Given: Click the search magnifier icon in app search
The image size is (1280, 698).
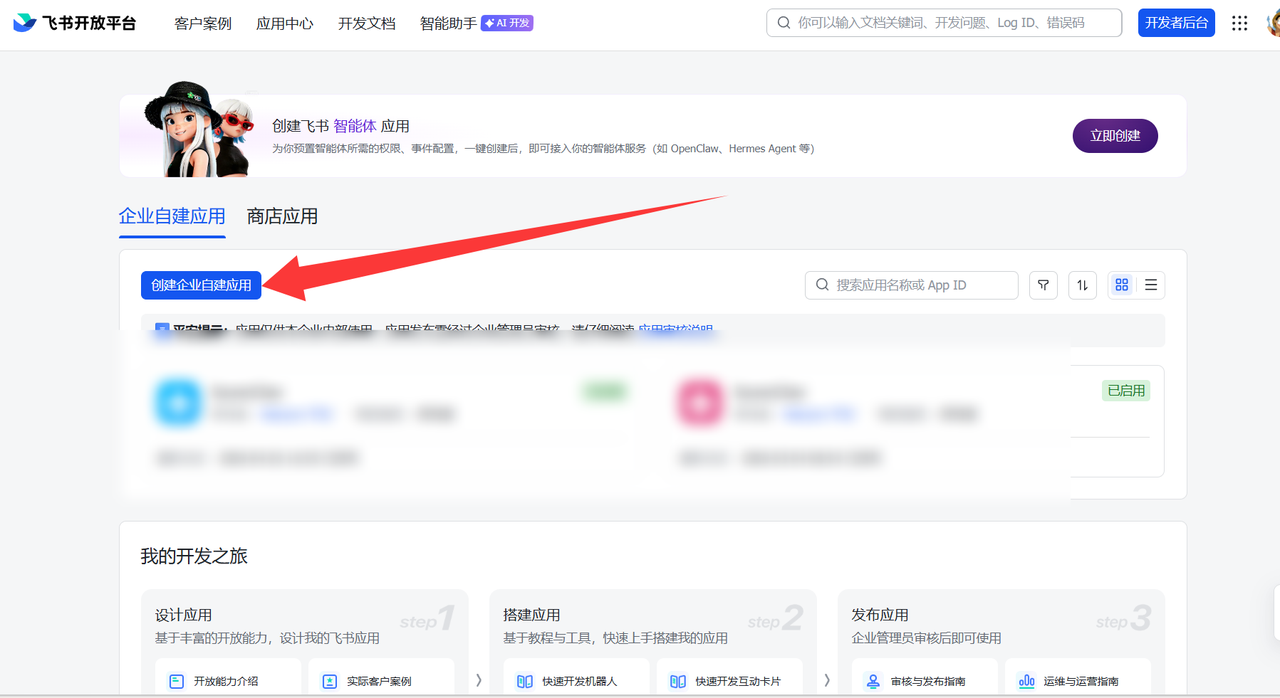Looking at the screenshot, I should point(822,285).
